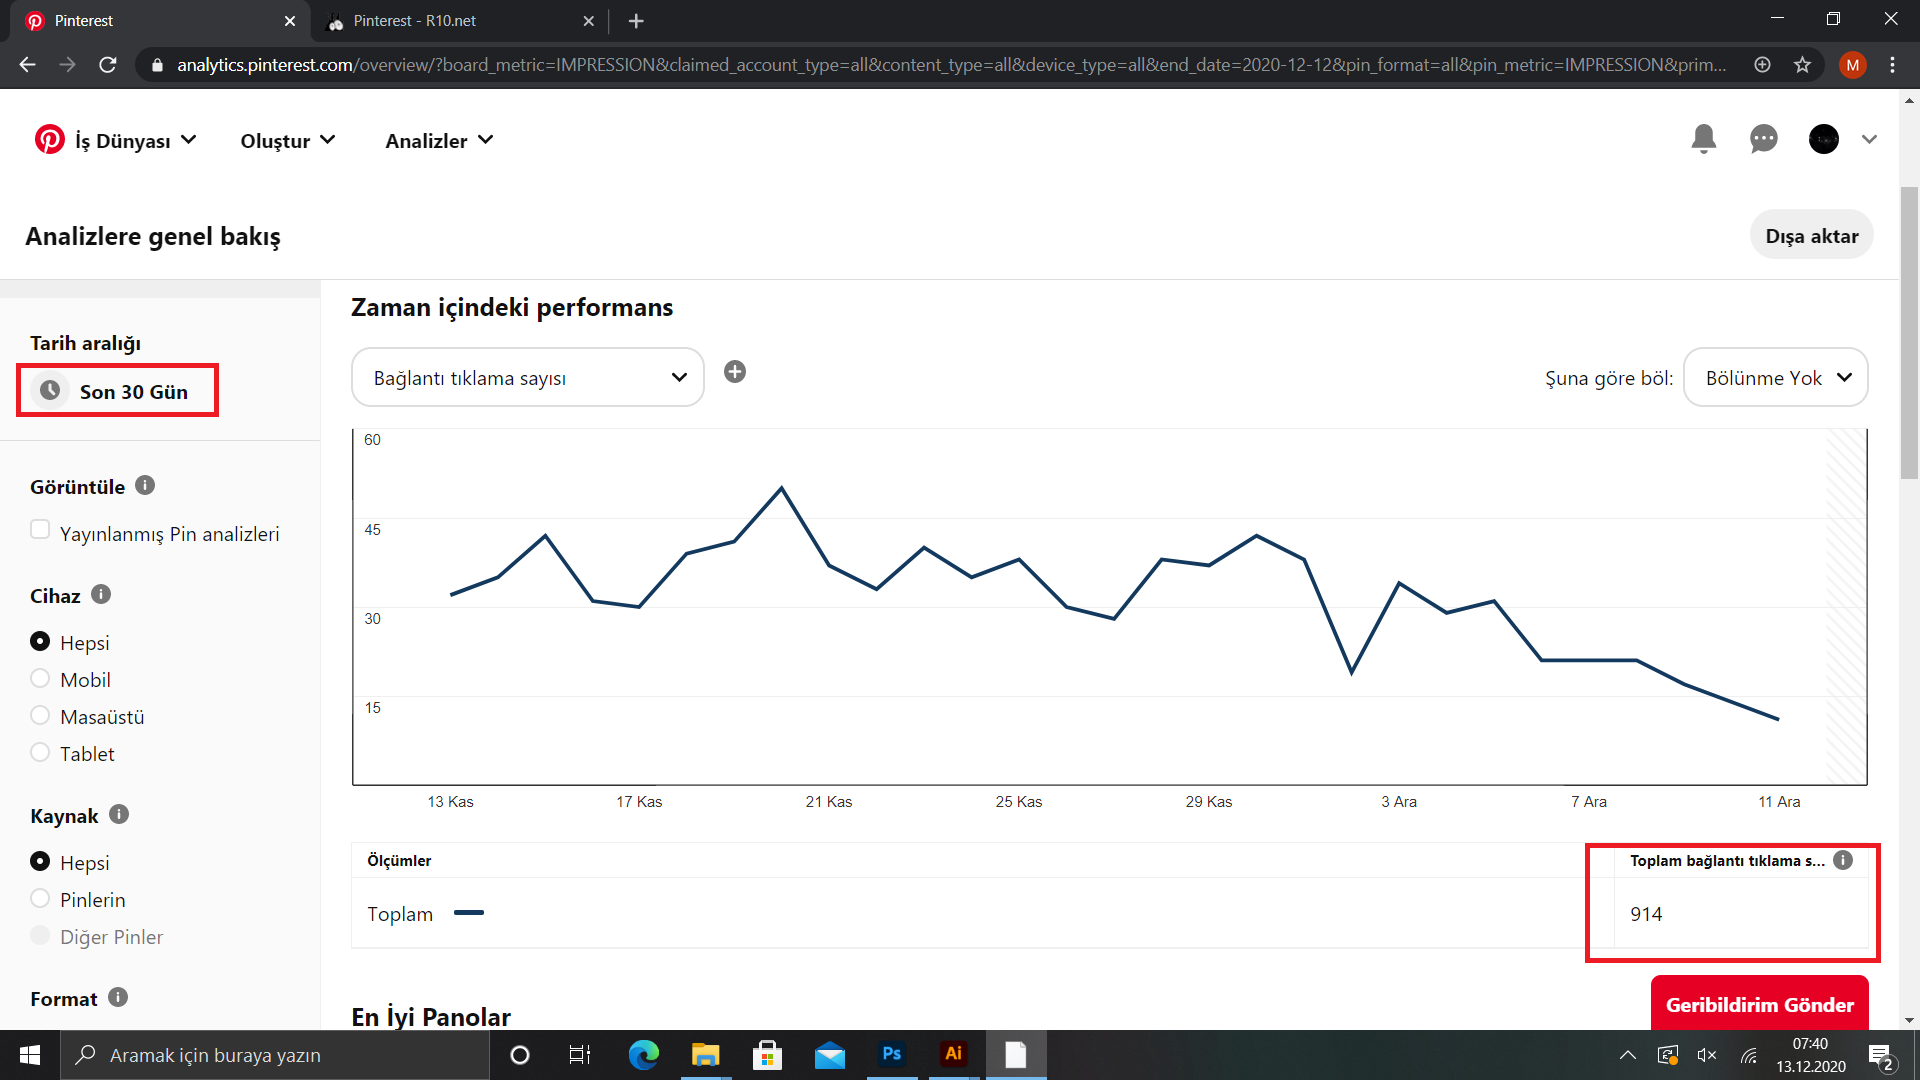The width and height of the screenshot is (1920, 1080).
Task: Open Task View from taskbar
Action: click(x=580, y=1055)
